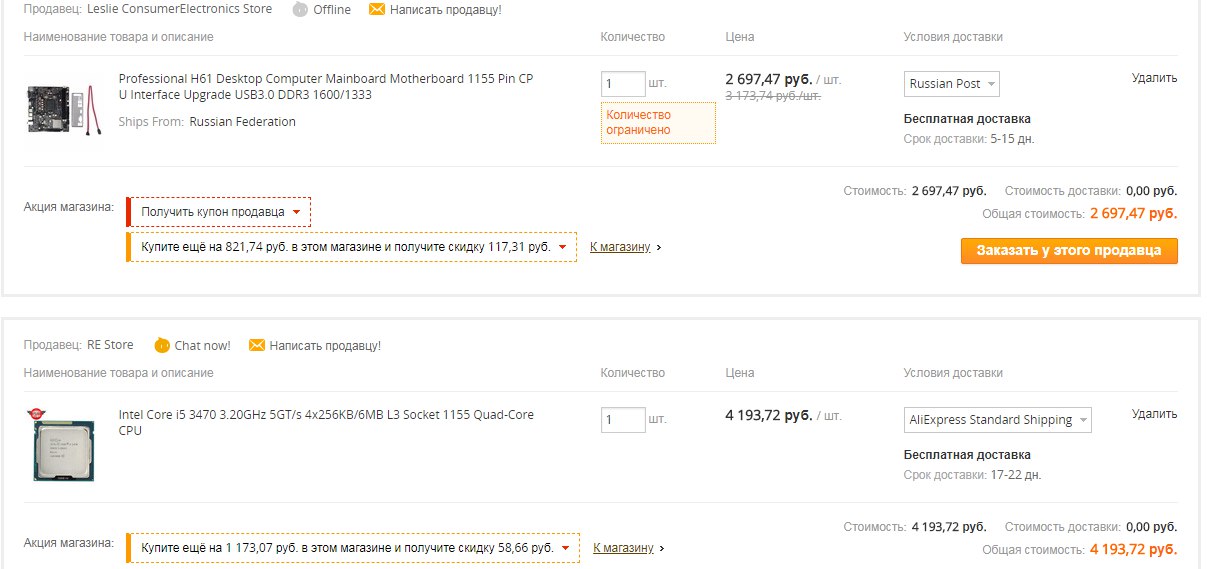Open the Russian Post shipping dropdown
1207x569 pixels.
tap(951, 84)
